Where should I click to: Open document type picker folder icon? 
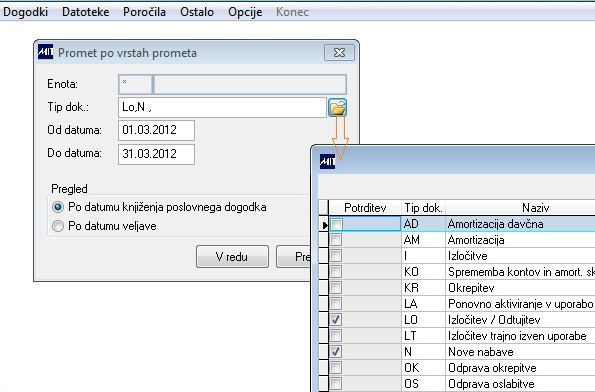[x=337, y=108]
